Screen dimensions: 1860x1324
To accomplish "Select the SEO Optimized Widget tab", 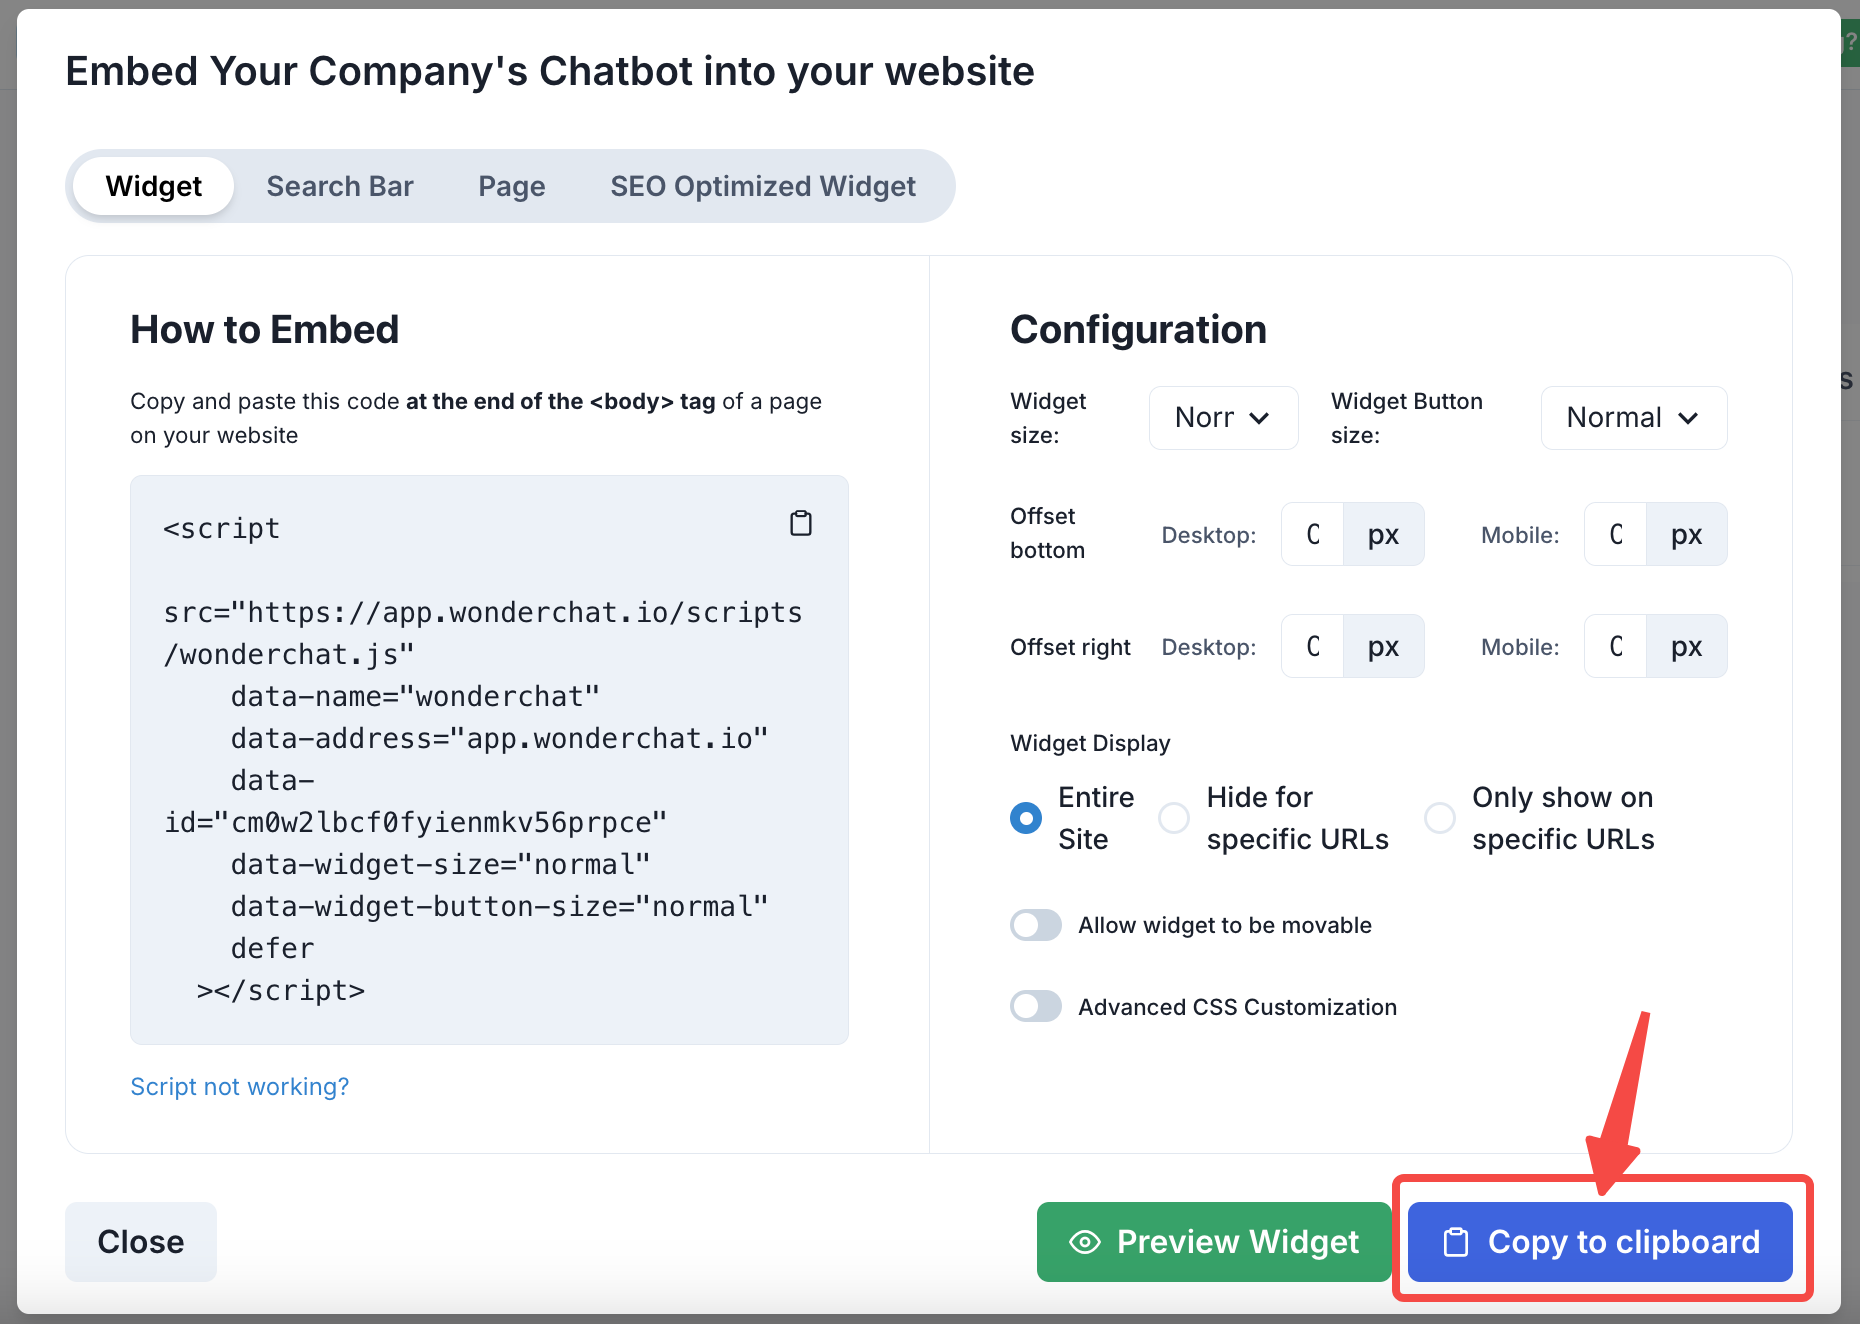I will point(763,186).
